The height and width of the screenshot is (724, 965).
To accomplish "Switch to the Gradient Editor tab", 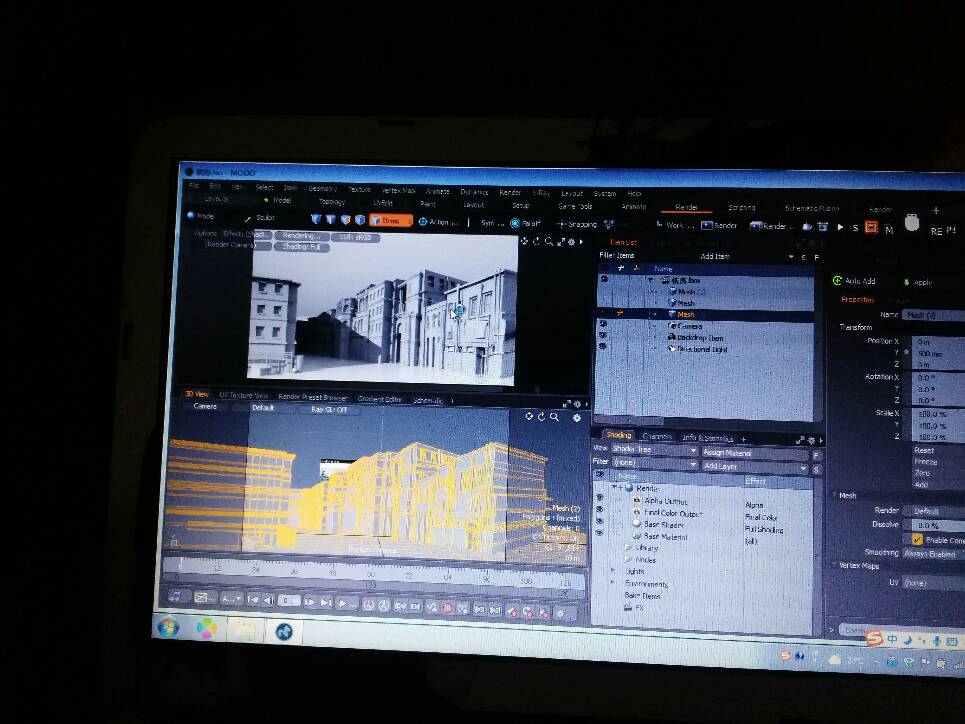I will pos(380,399).
